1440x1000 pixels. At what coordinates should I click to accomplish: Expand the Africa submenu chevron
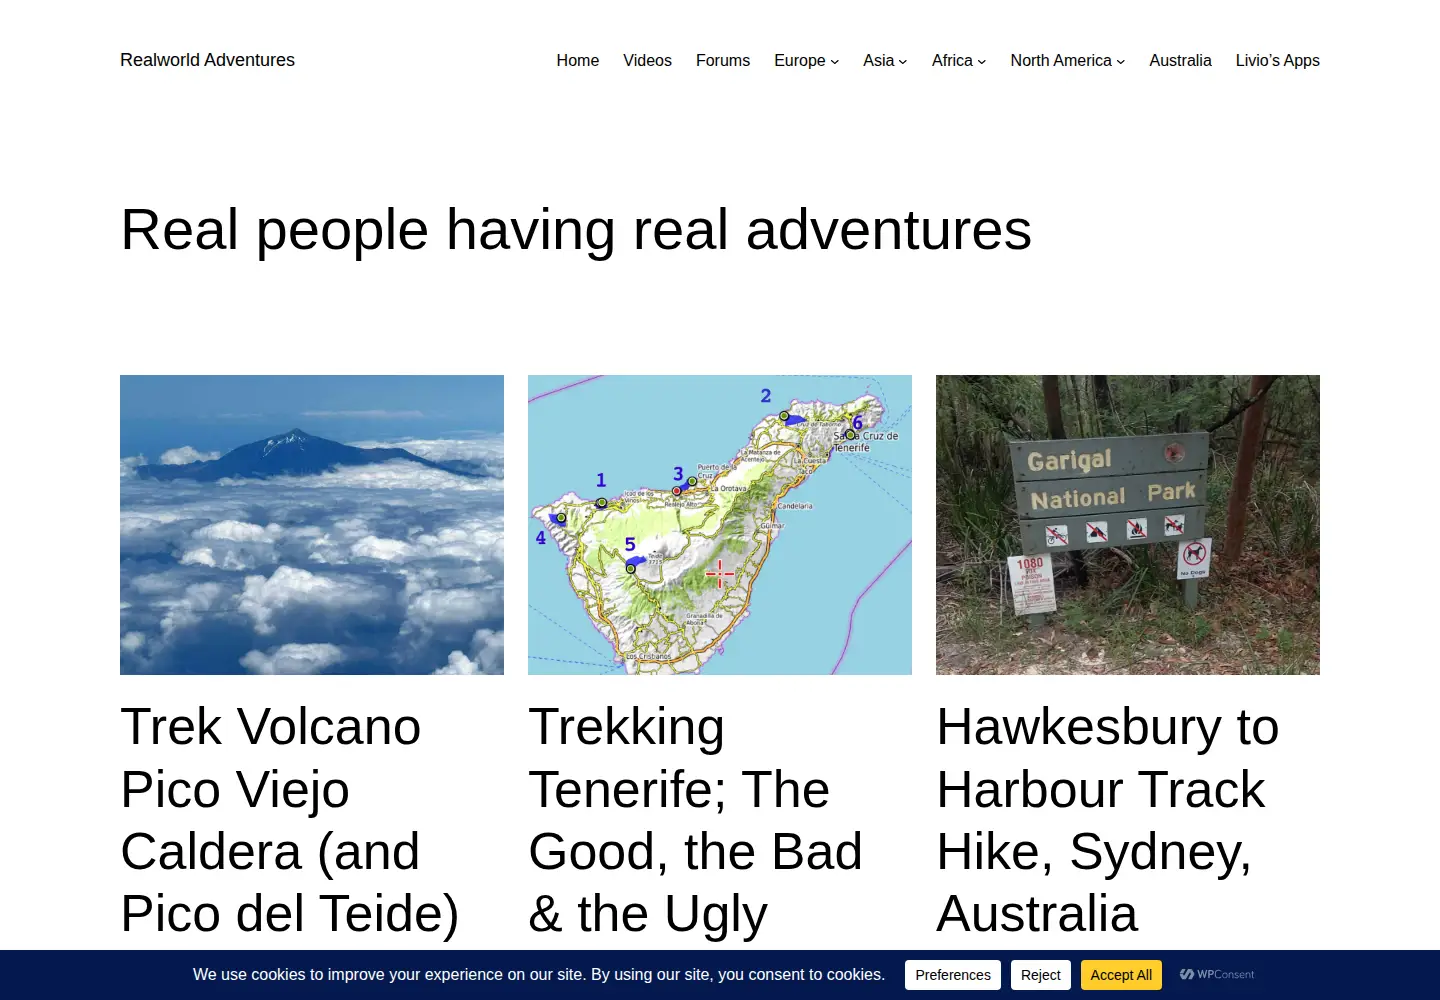[982, 62]
